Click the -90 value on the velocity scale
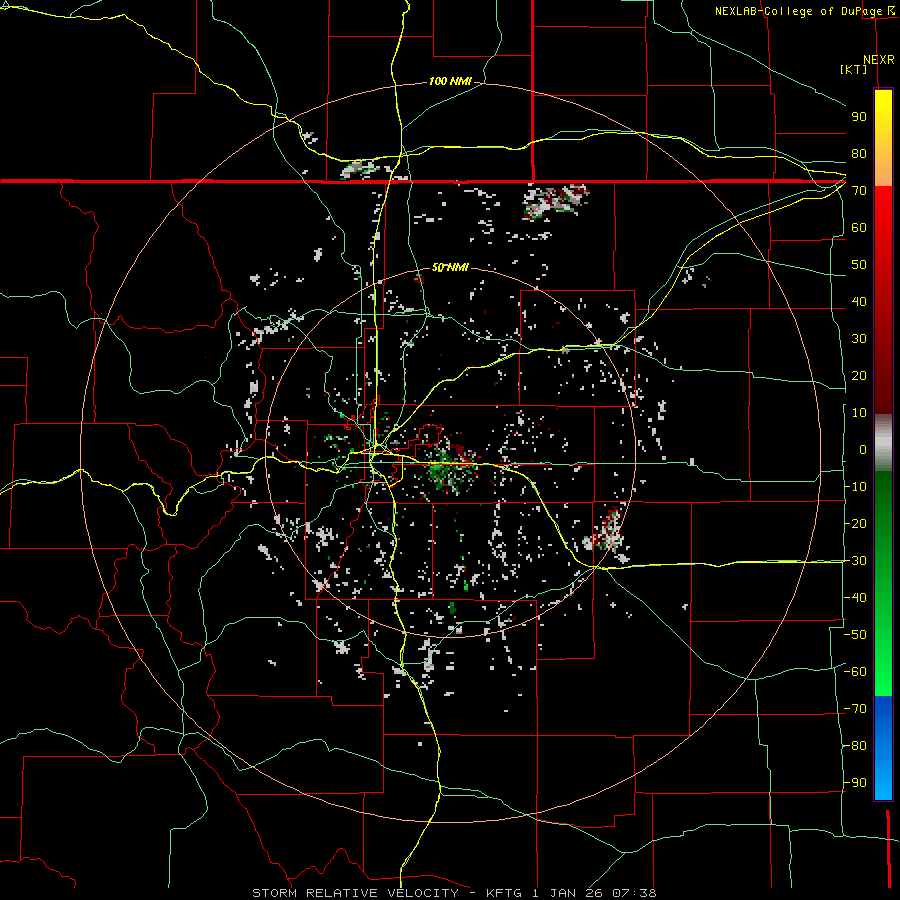Image resolution: width=900 pixels, height=900 pixels. 855,783
